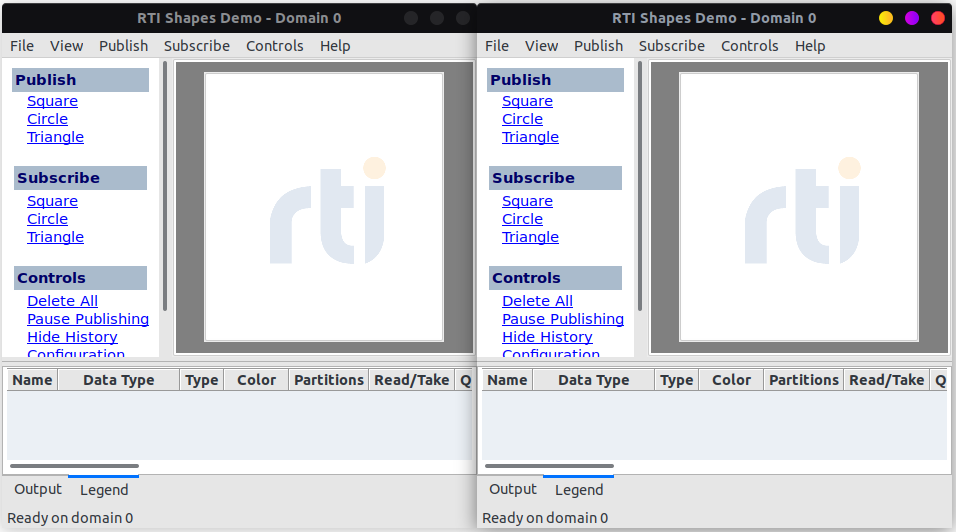Open View menu in right window
956x532 pixels.
tap(541, 46)
